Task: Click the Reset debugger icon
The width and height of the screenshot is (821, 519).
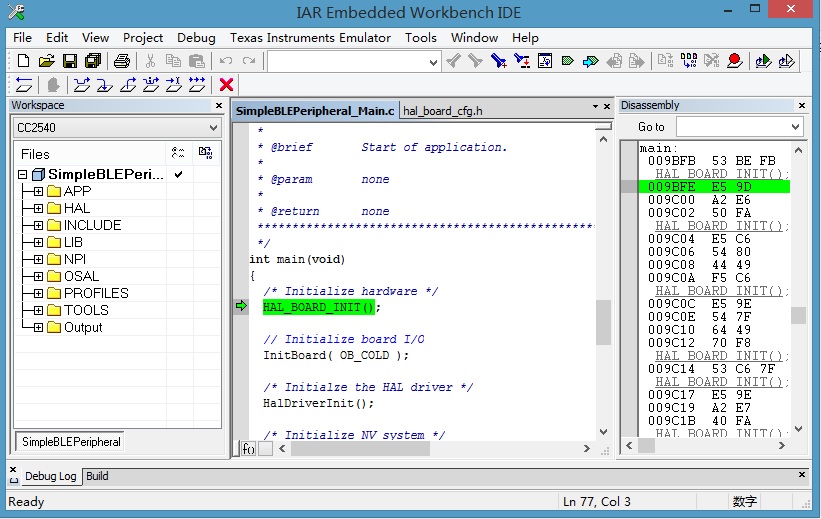Action: pos(24,85)
